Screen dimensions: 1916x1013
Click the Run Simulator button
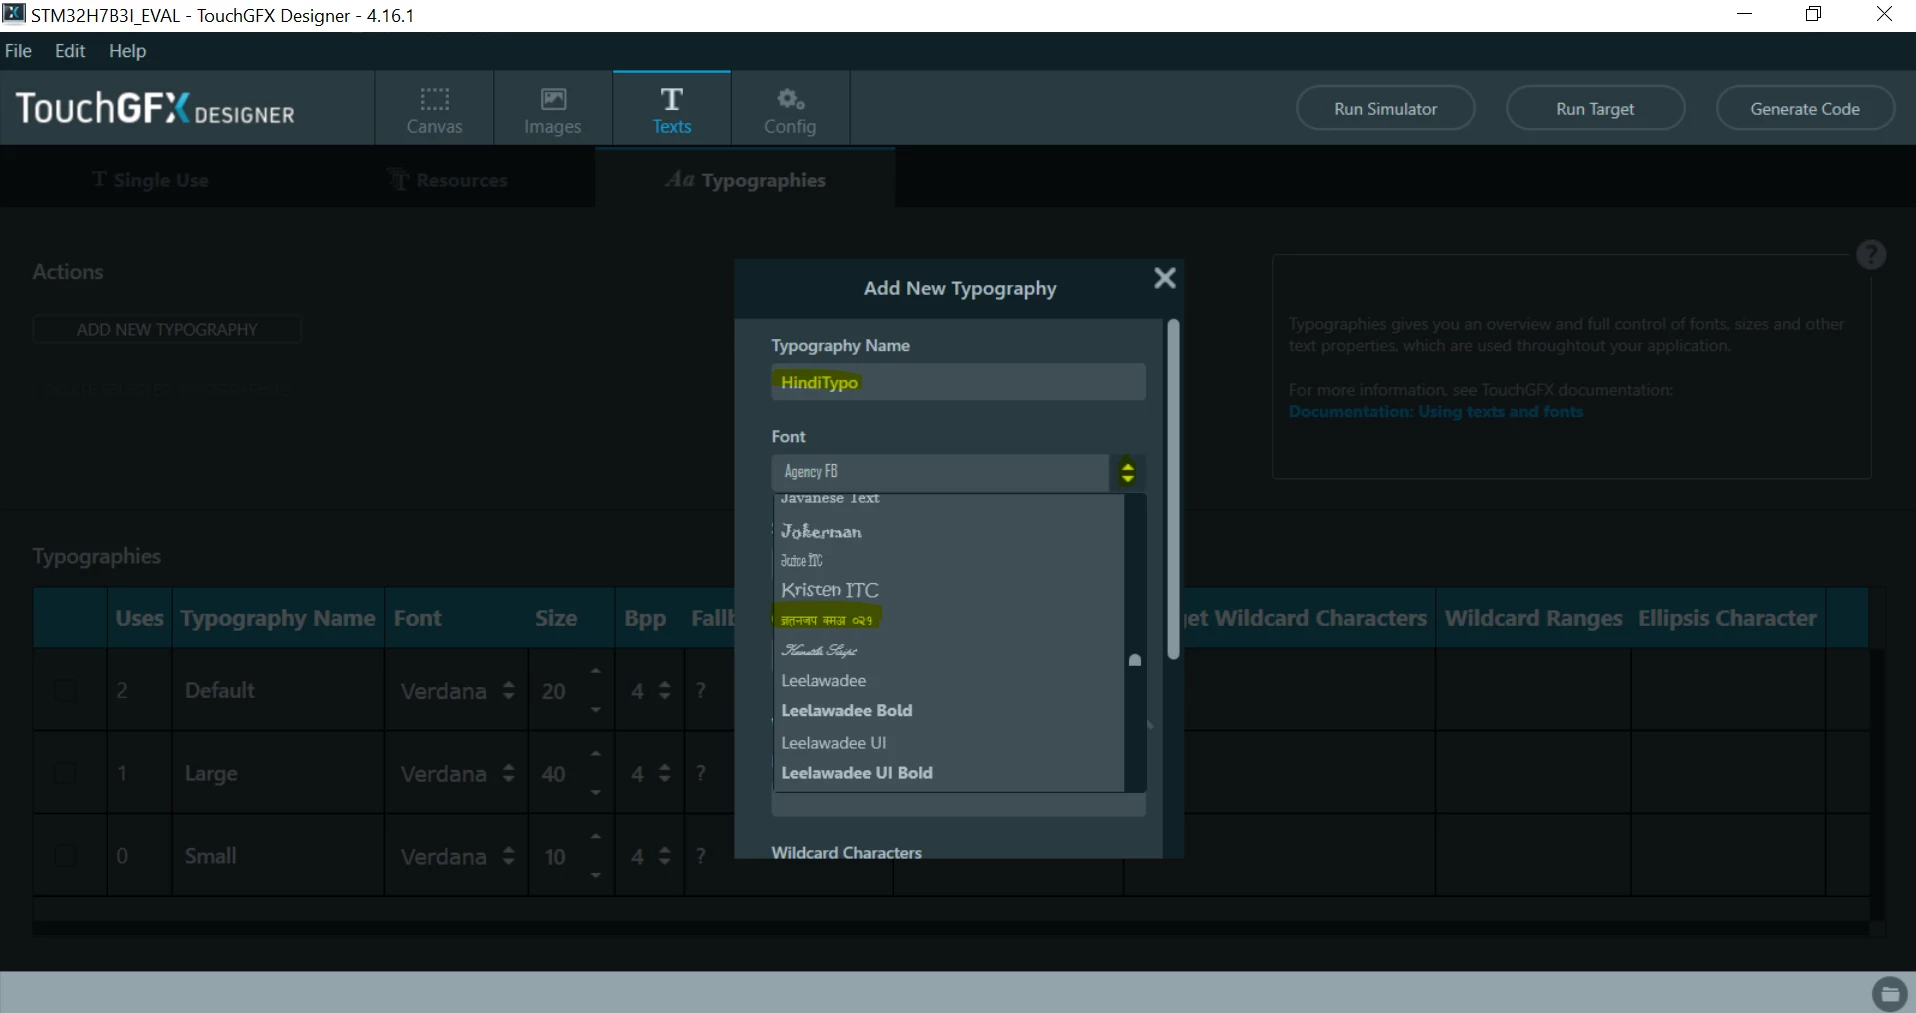click(1385, 108)
